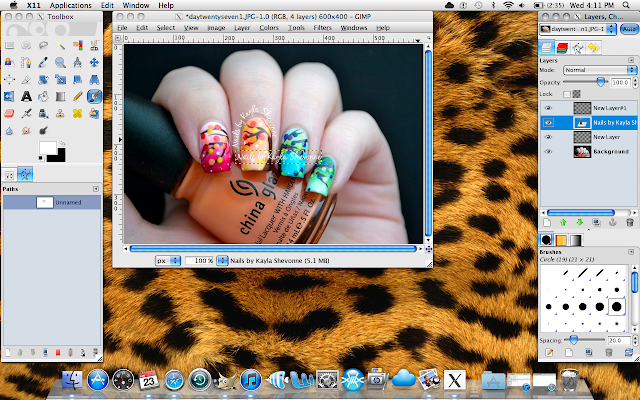Open the Select menu in GIMP

click(x=166, y=28)
